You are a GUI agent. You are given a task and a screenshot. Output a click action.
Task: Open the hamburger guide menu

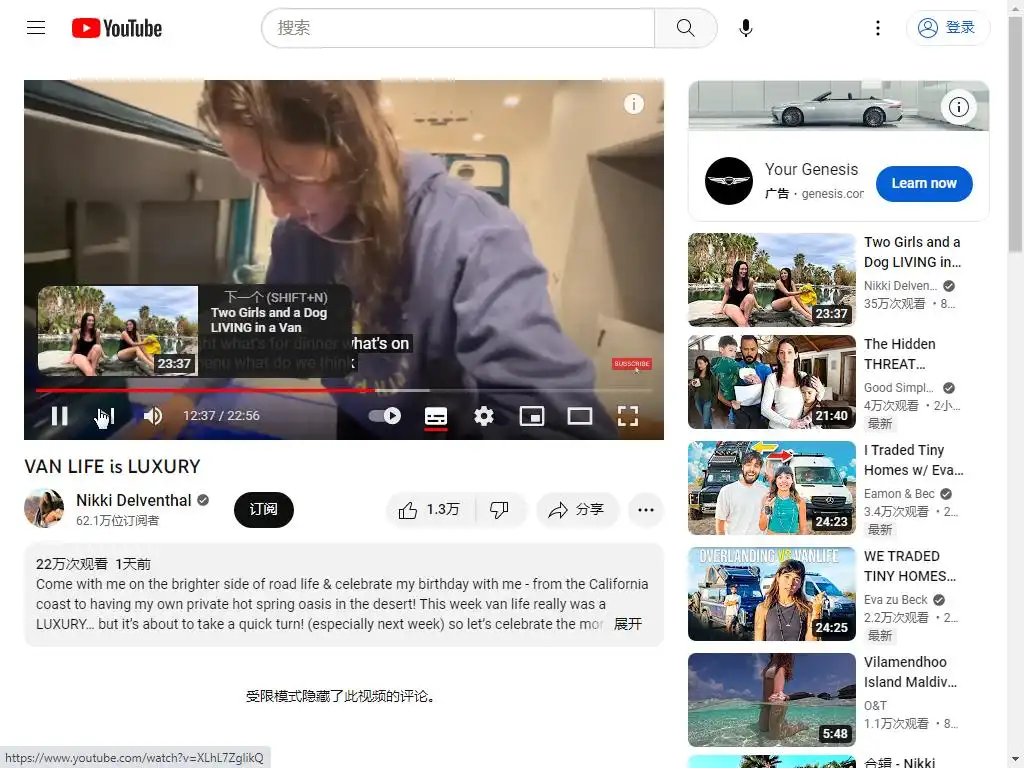[36, 27]
